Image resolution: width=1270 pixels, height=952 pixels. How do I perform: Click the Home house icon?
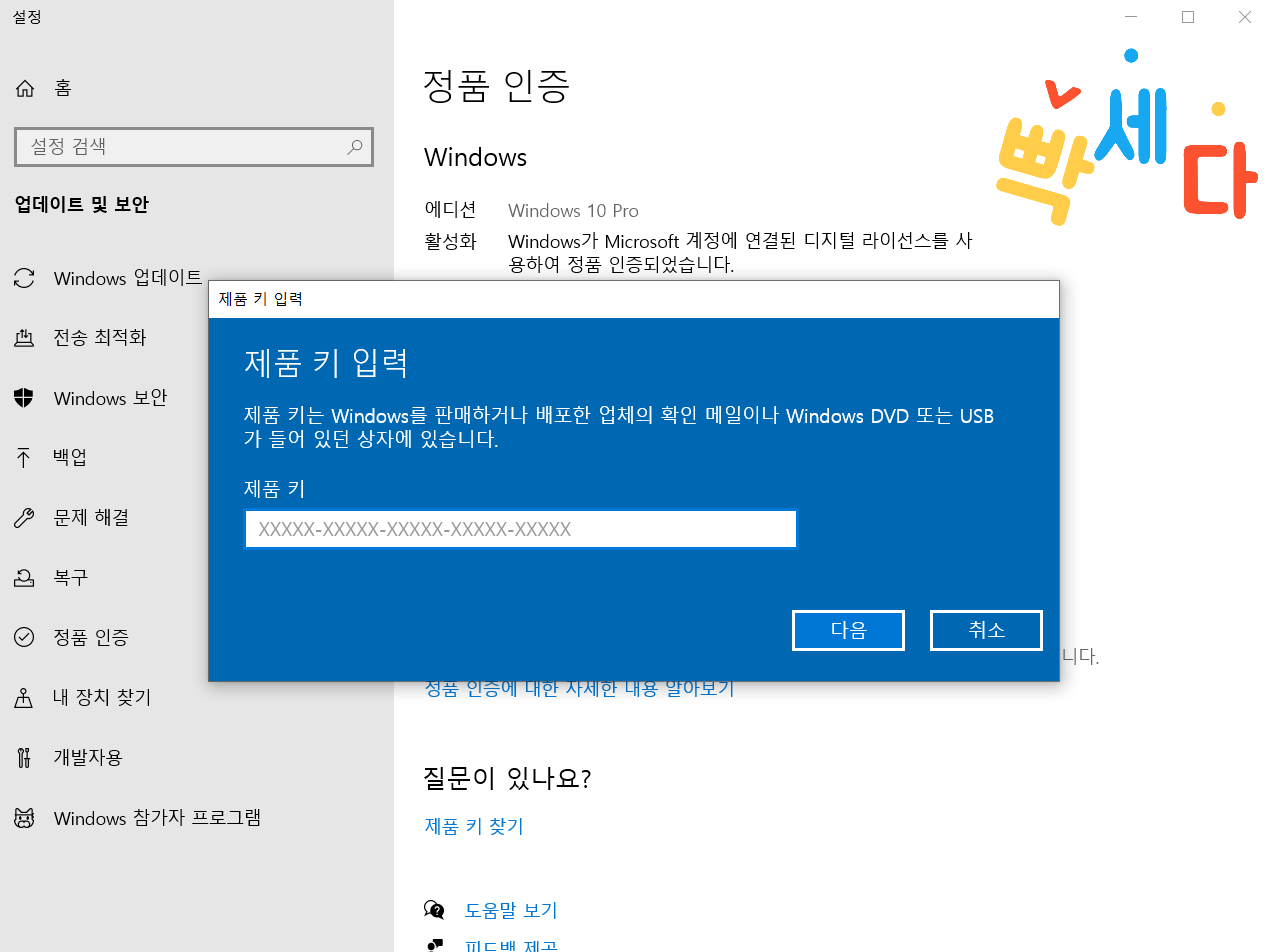tap(25, 88)
